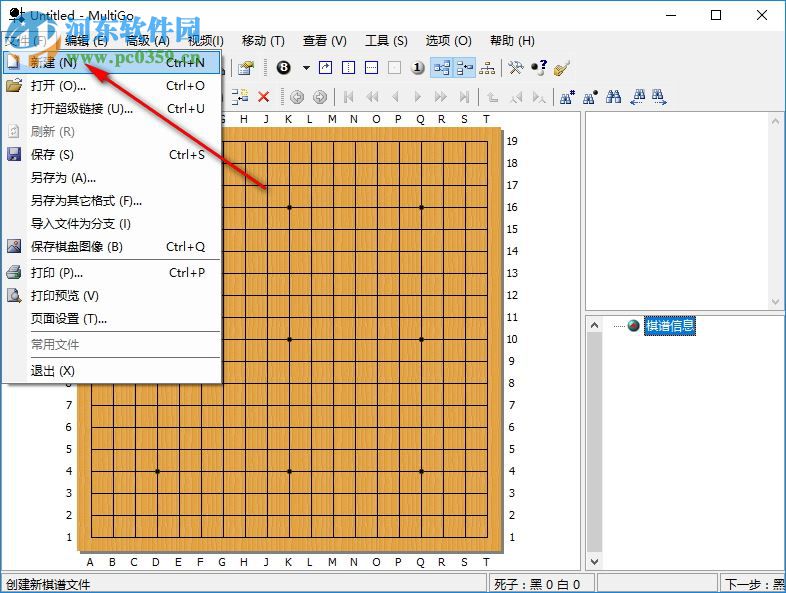Click the black number 8 stone icon
The width and height of the screenshot is (786, 593).
(x=284, y=68)
